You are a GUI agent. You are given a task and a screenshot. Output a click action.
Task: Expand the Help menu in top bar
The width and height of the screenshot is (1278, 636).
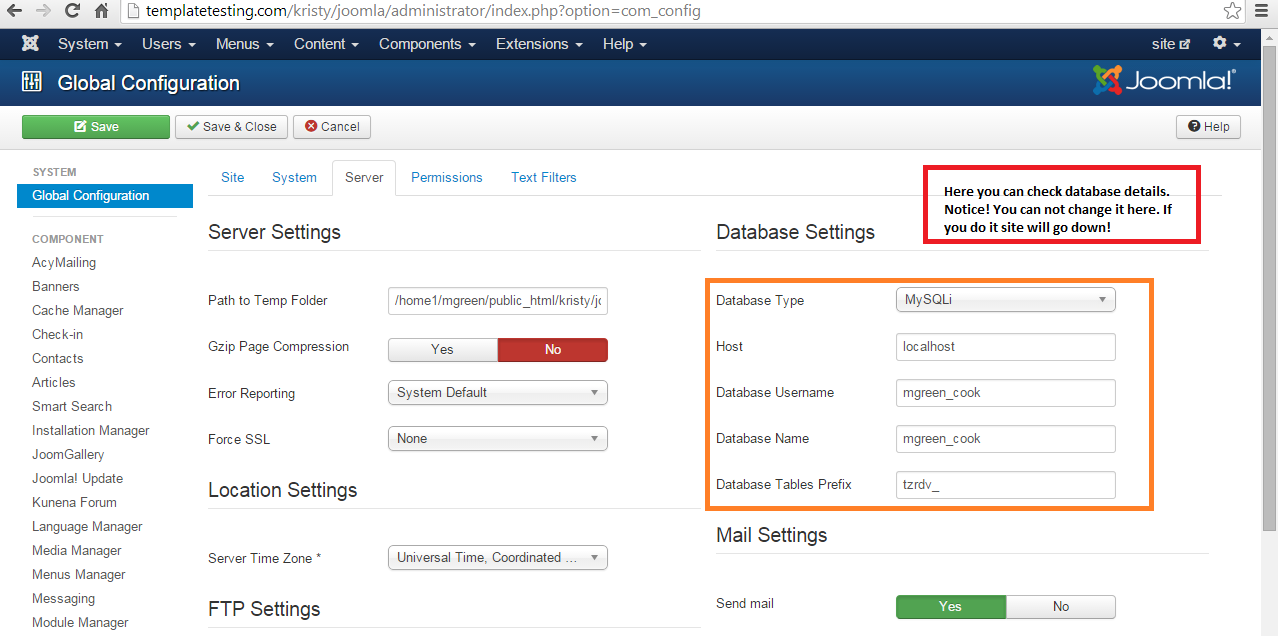click(624, 44)
